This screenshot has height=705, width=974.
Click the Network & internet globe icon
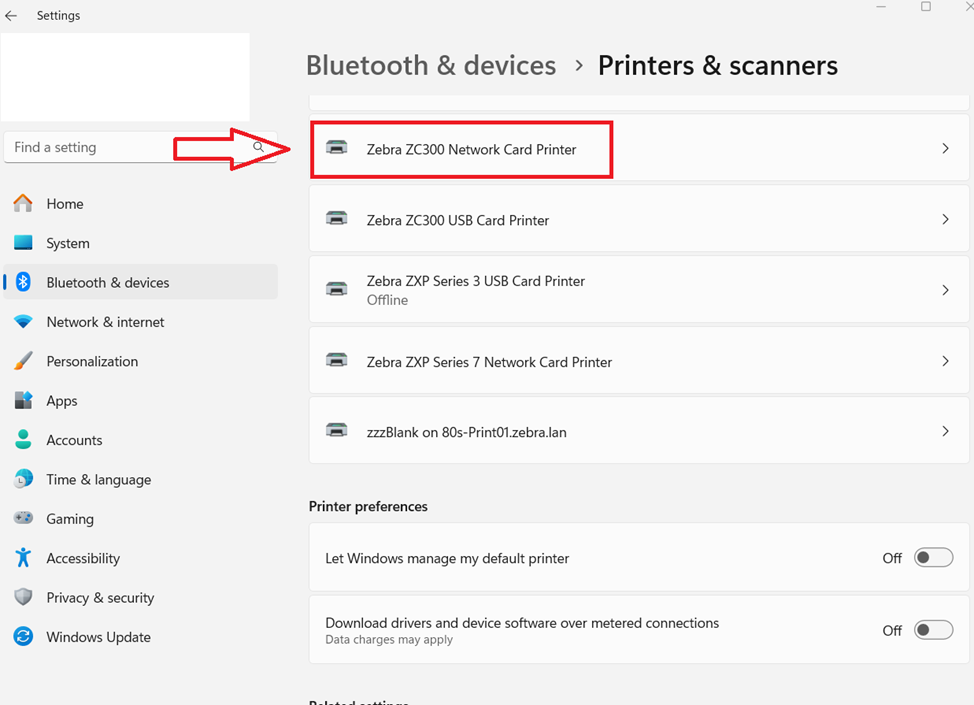pos(22,322)
